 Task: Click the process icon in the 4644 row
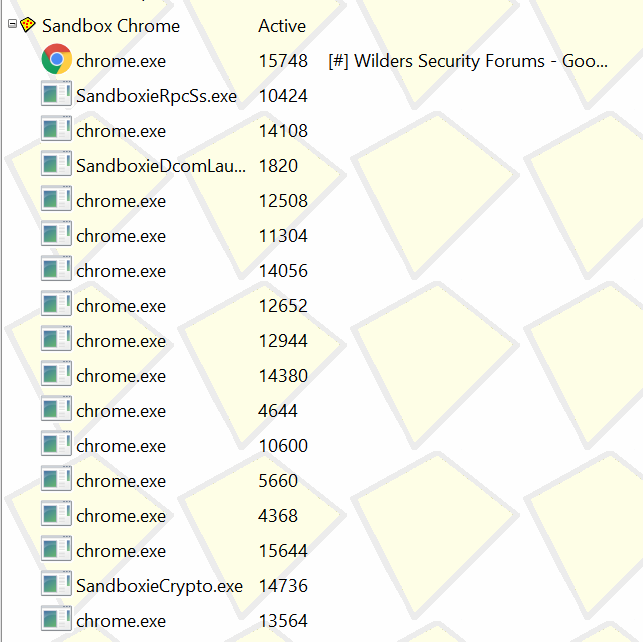pos(57,409)
